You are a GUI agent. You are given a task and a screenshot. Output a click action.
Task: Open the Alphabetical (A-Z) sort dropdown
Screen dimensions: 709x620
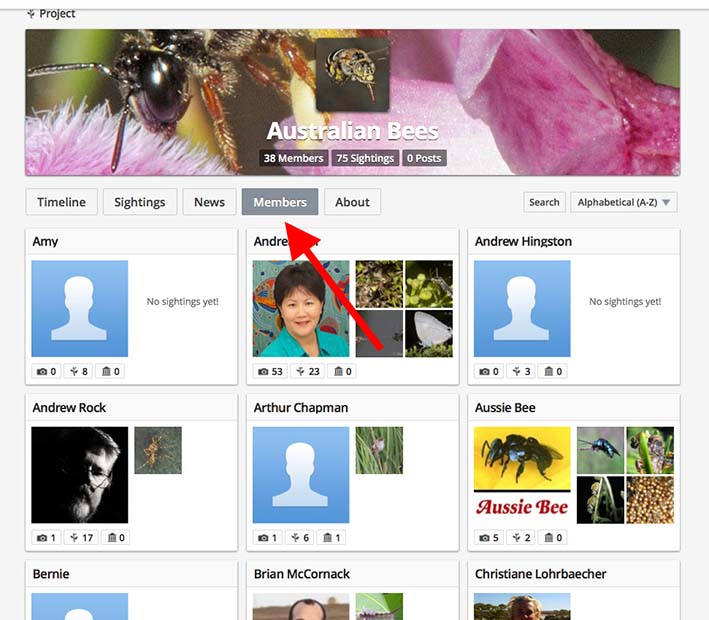click(x=624, y=202)
